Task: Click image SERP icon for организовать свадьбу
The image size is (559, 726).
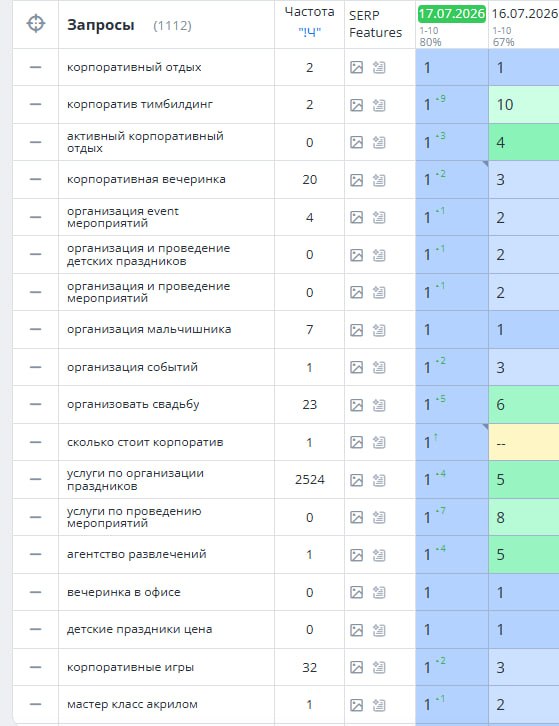Action: (356, 405)
